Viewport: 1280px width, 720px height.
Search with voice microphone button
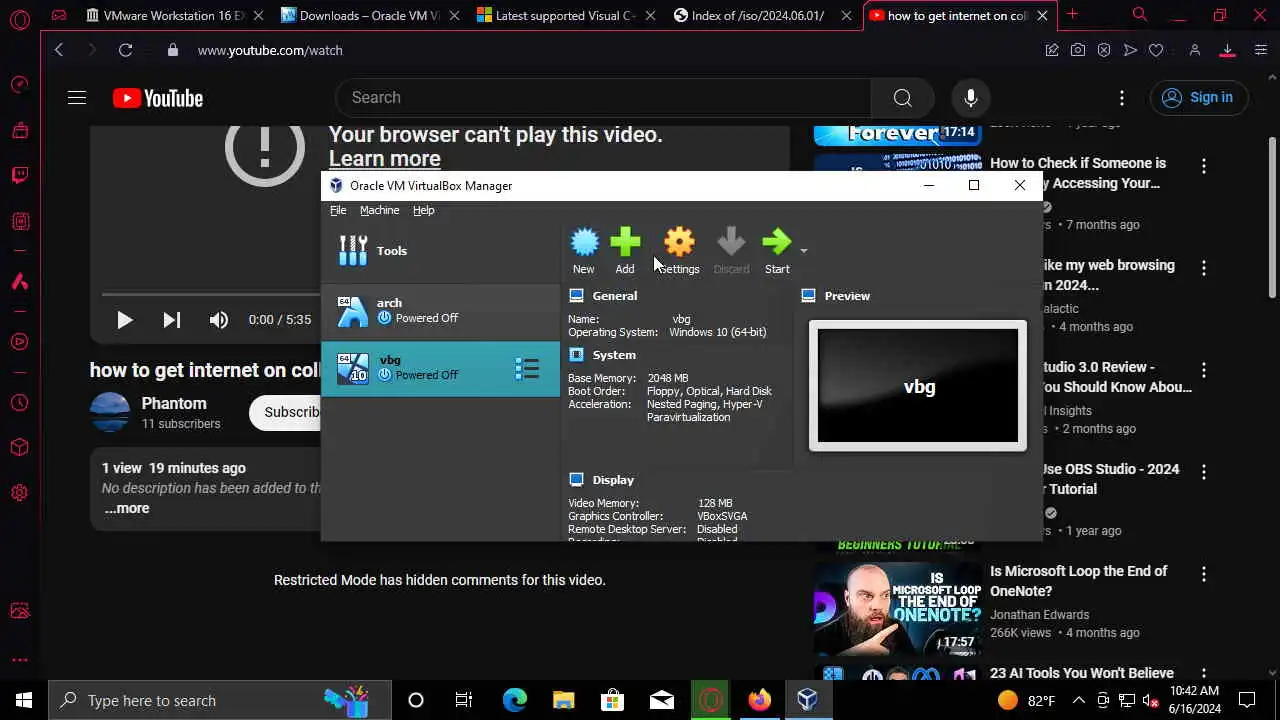pos(970,97)
